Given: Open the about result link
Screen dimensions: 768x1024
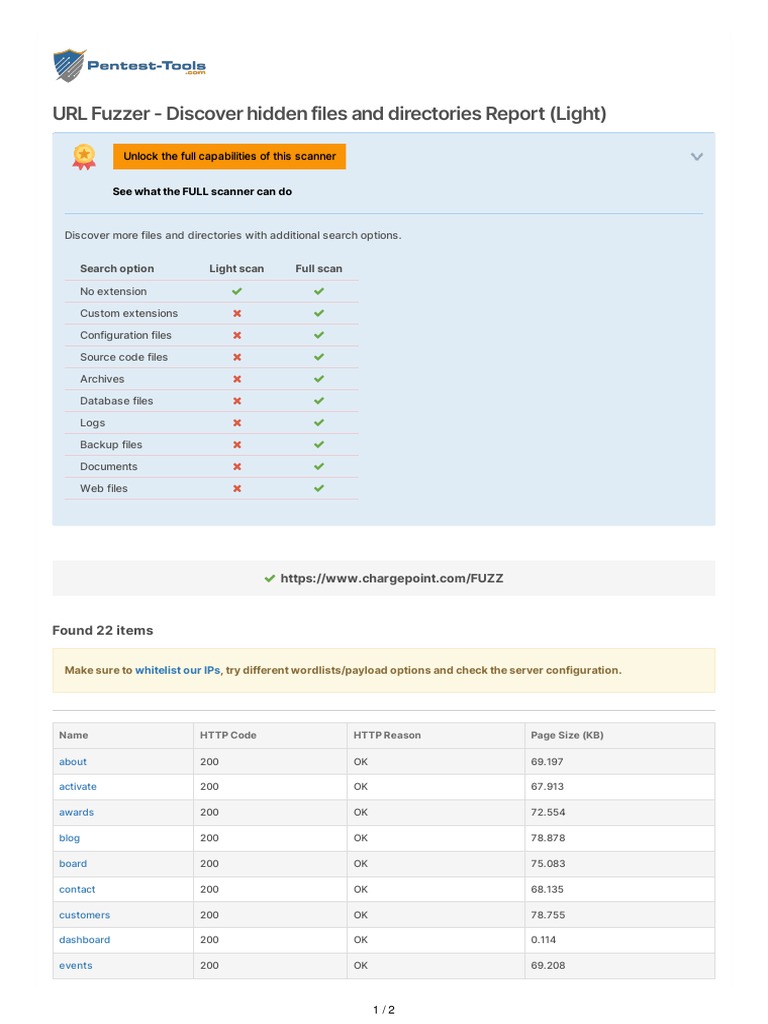Looking at the screenshot, I should 73,761.
